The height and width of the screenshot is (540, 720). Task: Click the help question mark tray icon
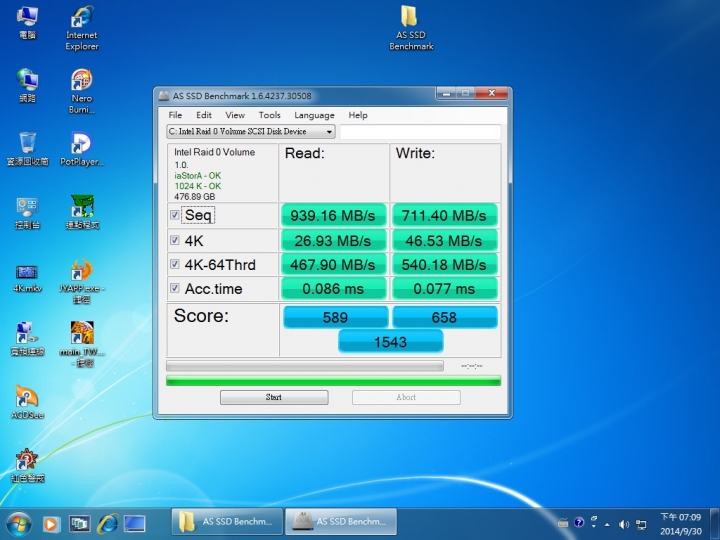[x=579, y=523]
